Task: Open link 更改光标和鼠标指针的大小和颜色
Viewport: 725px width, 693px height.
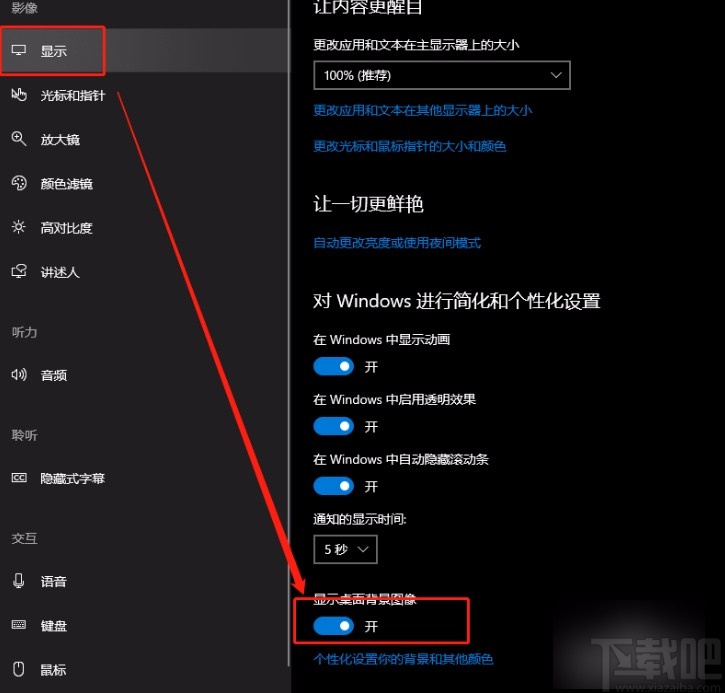Action: click(410, 147)
